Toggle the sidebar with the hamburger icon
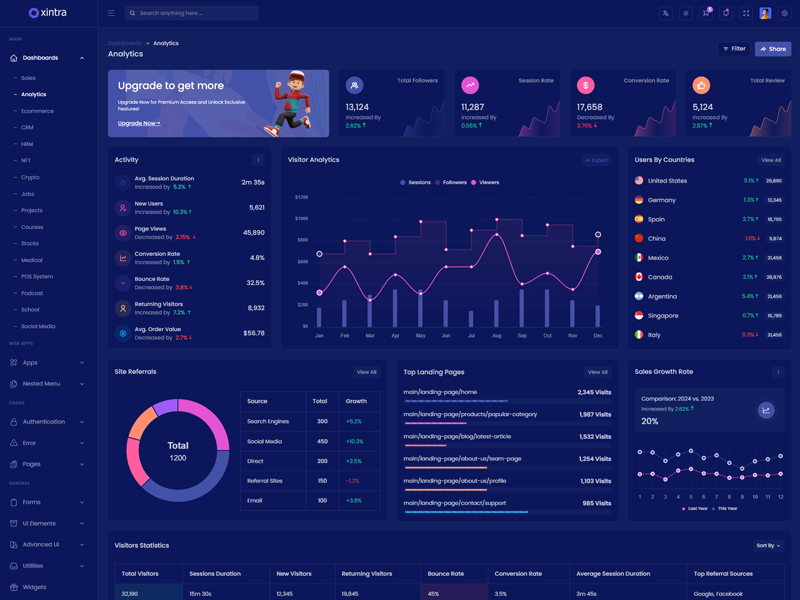The width and height of the screenshot is (800, 600). 111,14
